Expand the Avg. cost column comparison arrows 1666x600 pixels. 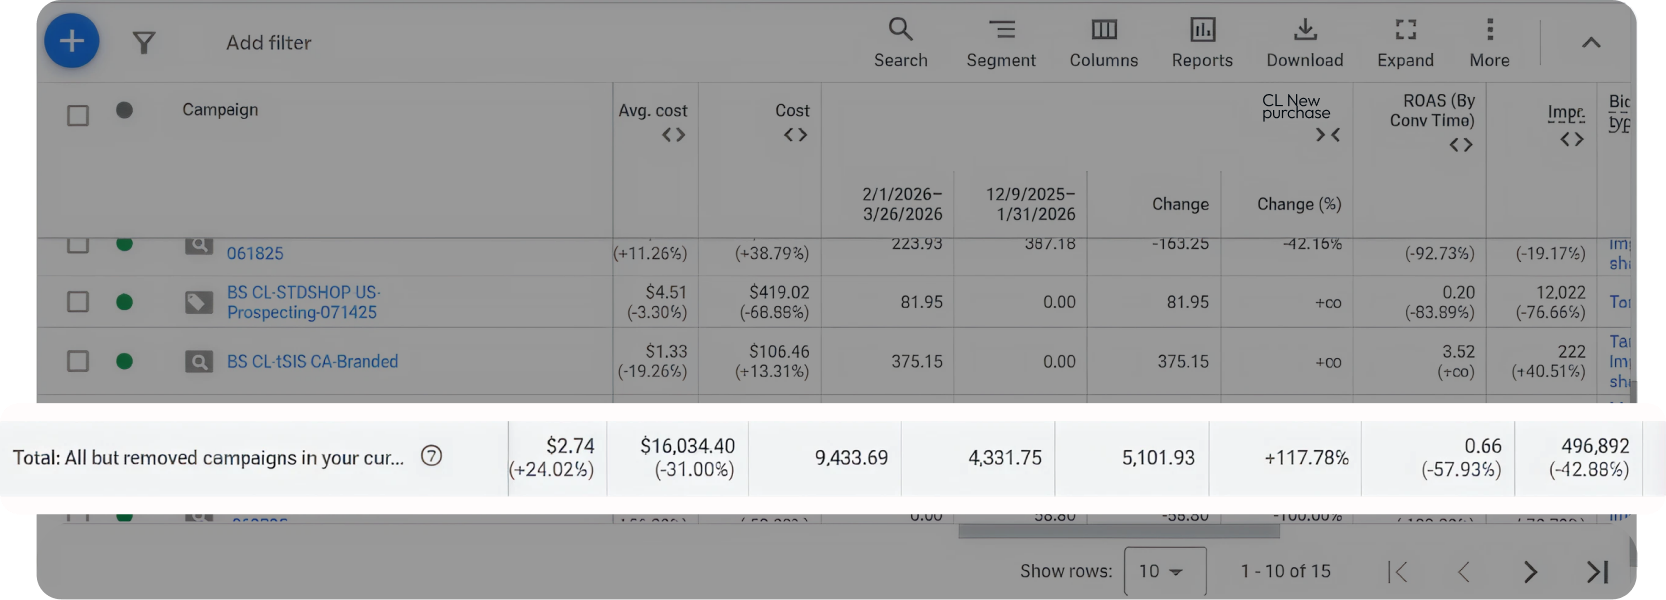click(674, 135)
